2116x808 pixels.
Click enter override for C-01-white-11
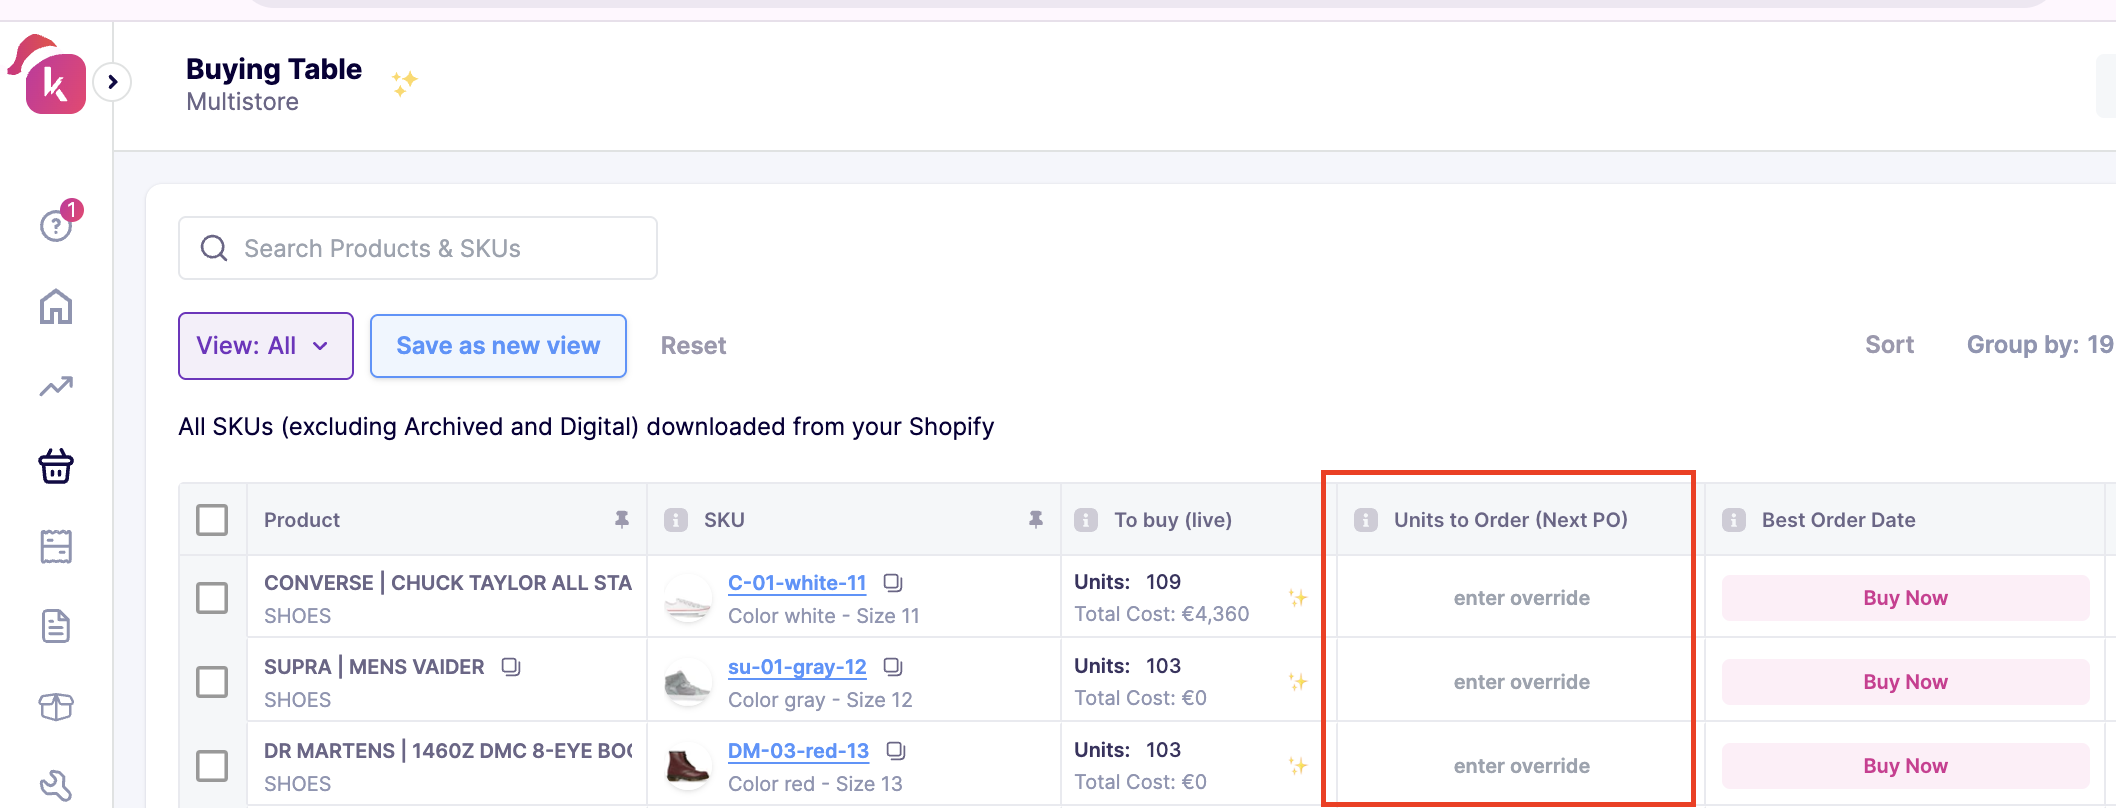1521,598
